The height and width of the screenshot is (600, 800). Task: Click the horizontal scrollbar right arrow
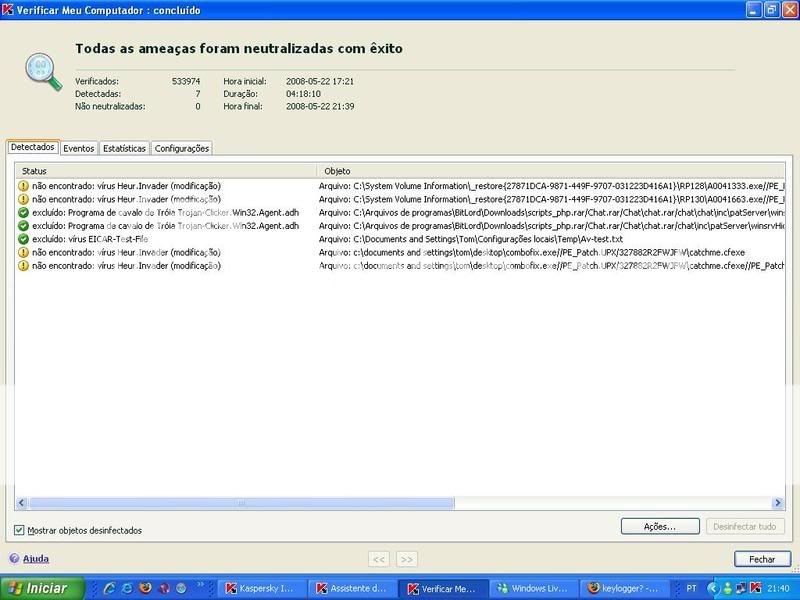[779, 503]
